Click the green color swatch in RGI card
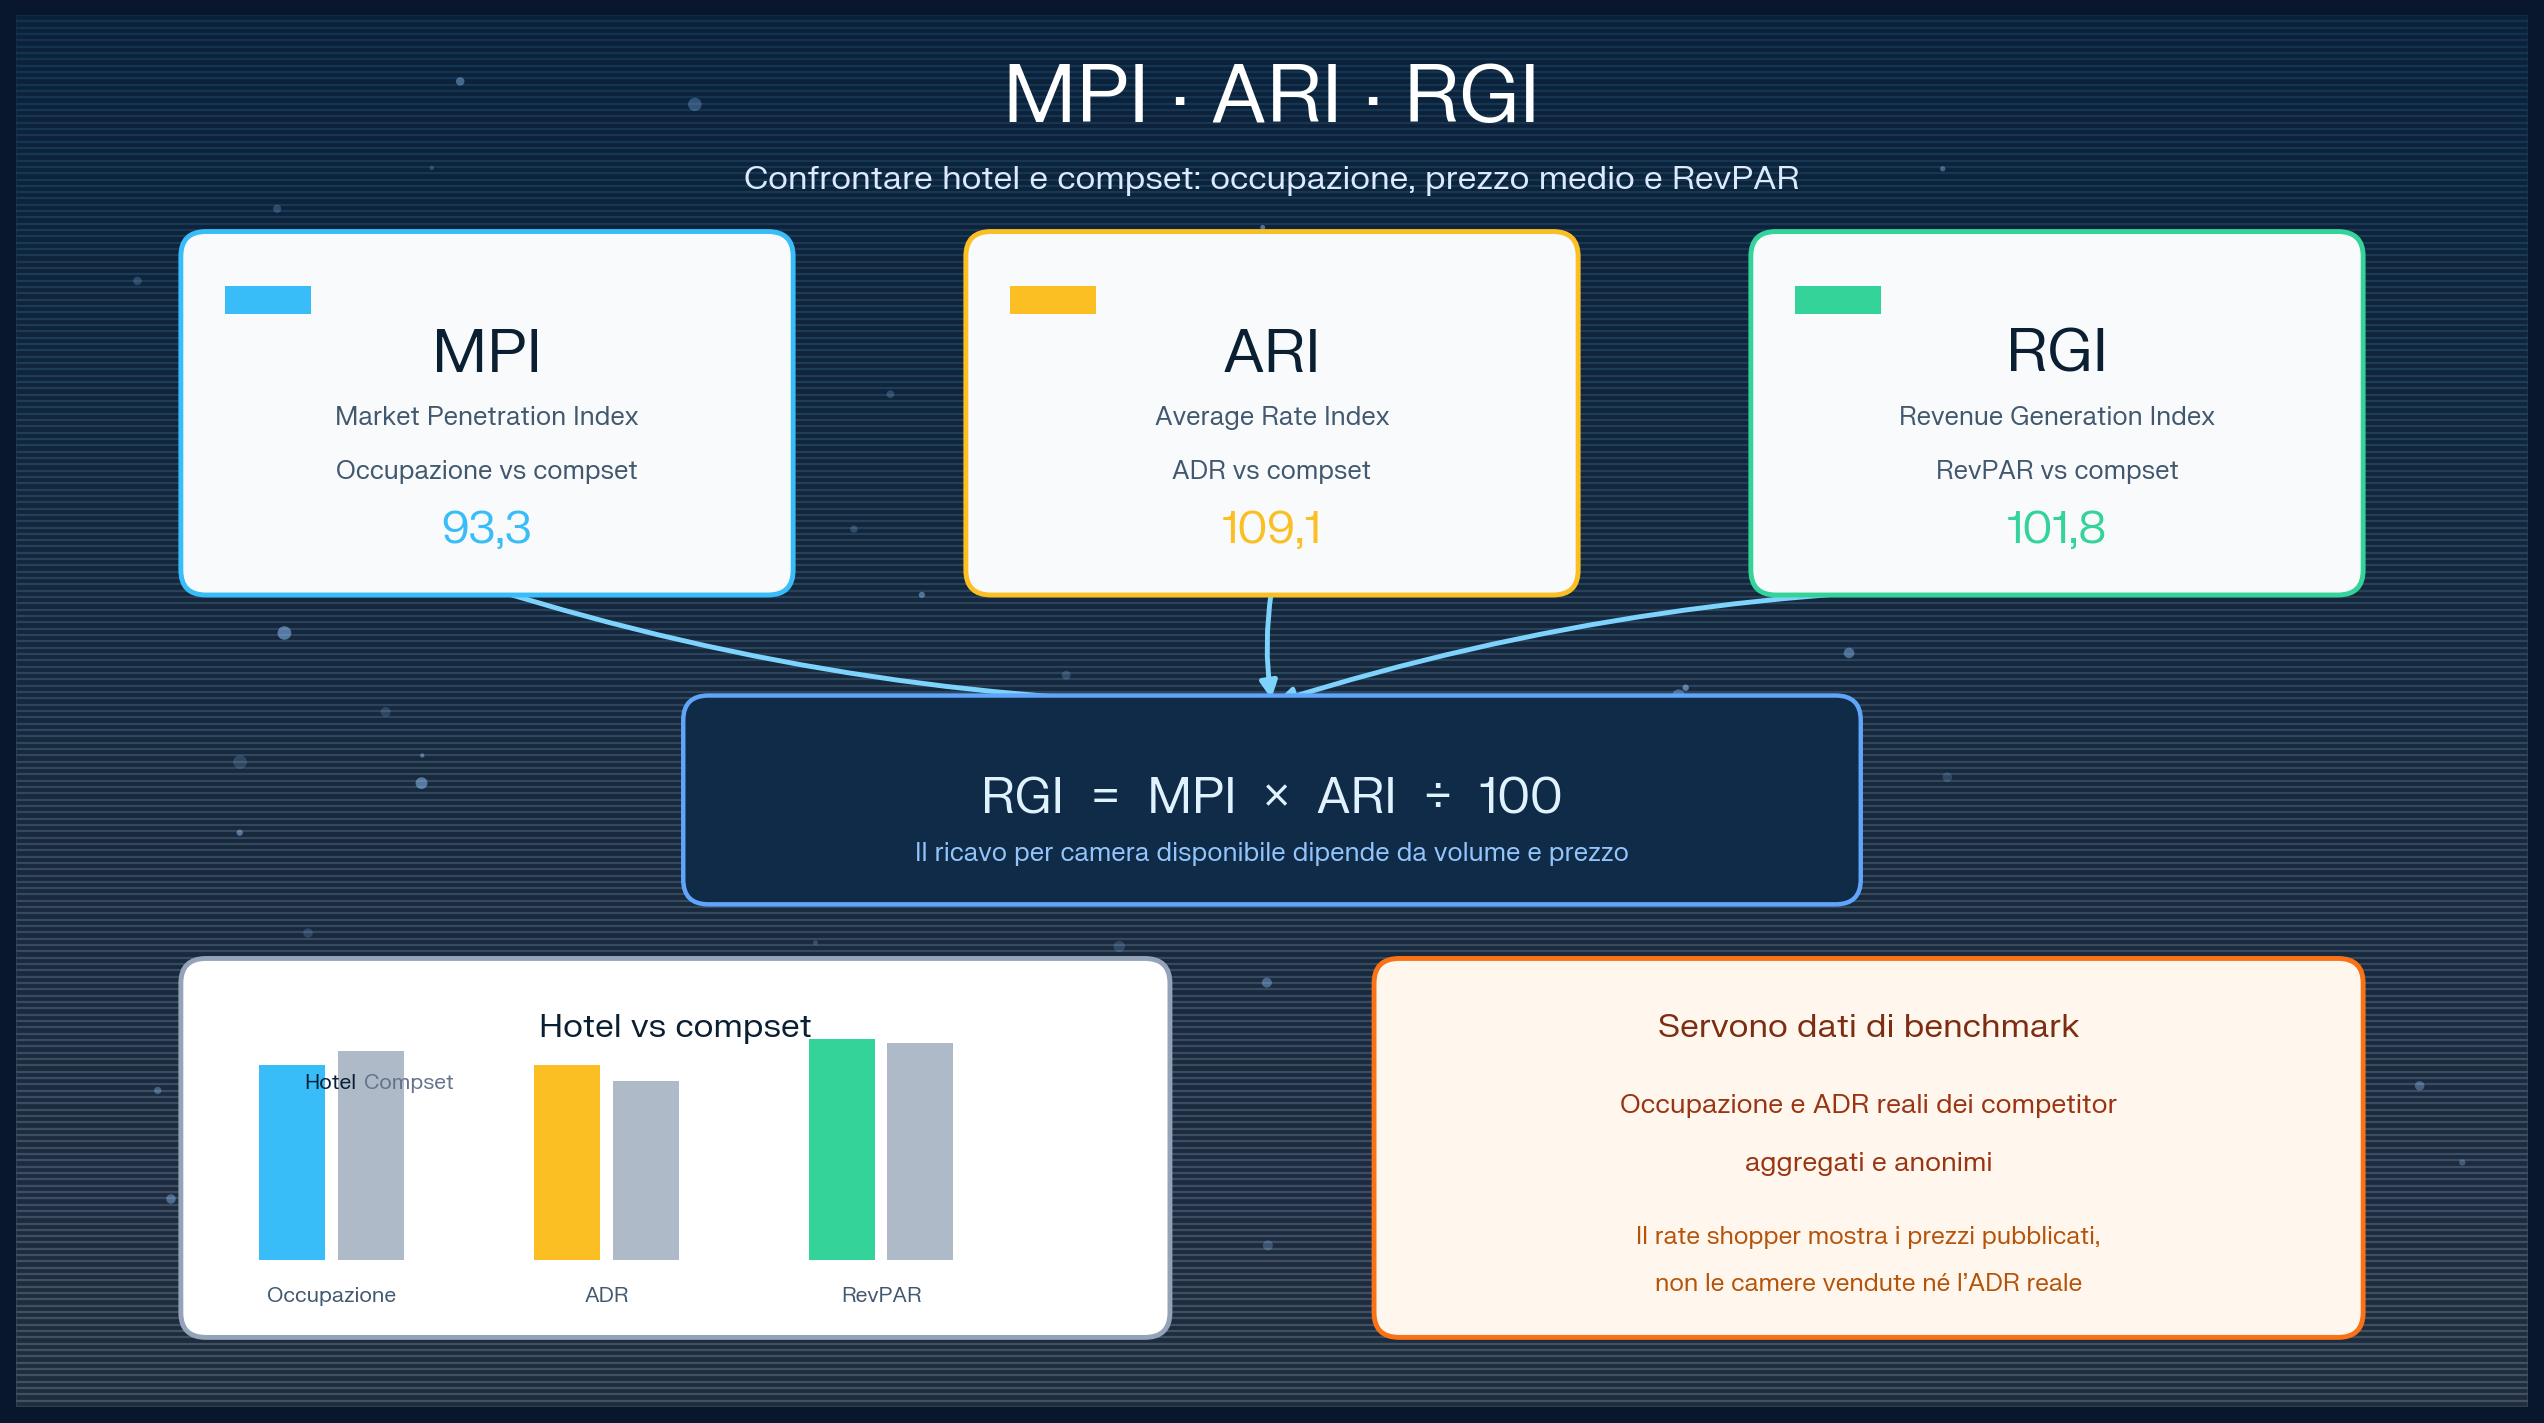The width and height of the screenshot is (2544, 1423). tap(1838, 300)
